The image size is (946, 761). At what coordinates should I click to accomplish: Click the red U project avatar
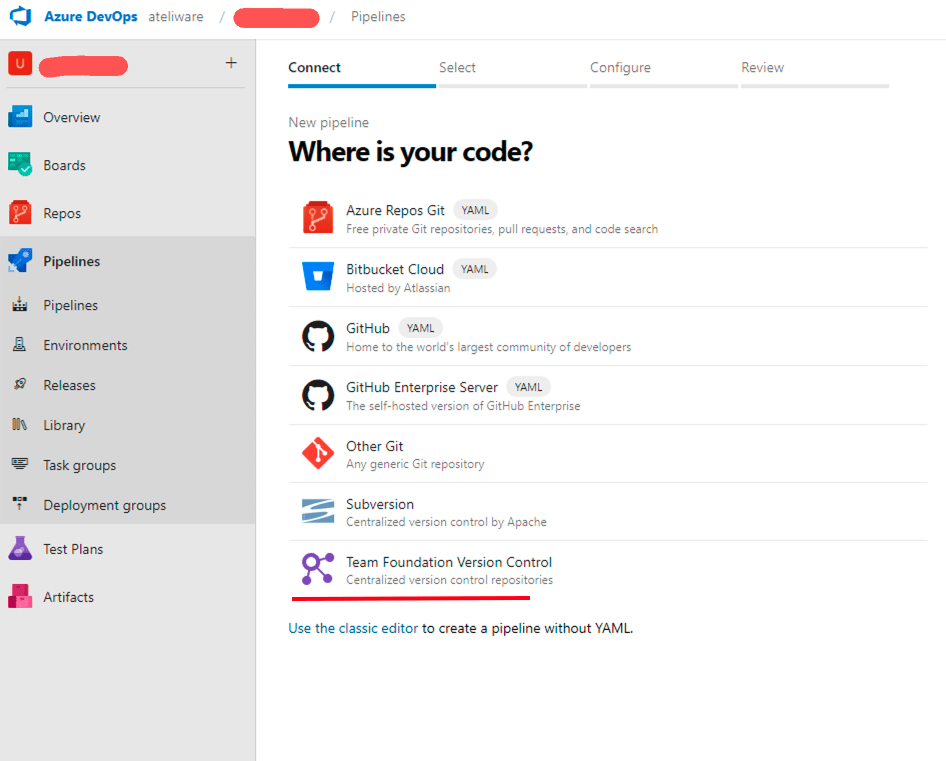pos(20,63)
